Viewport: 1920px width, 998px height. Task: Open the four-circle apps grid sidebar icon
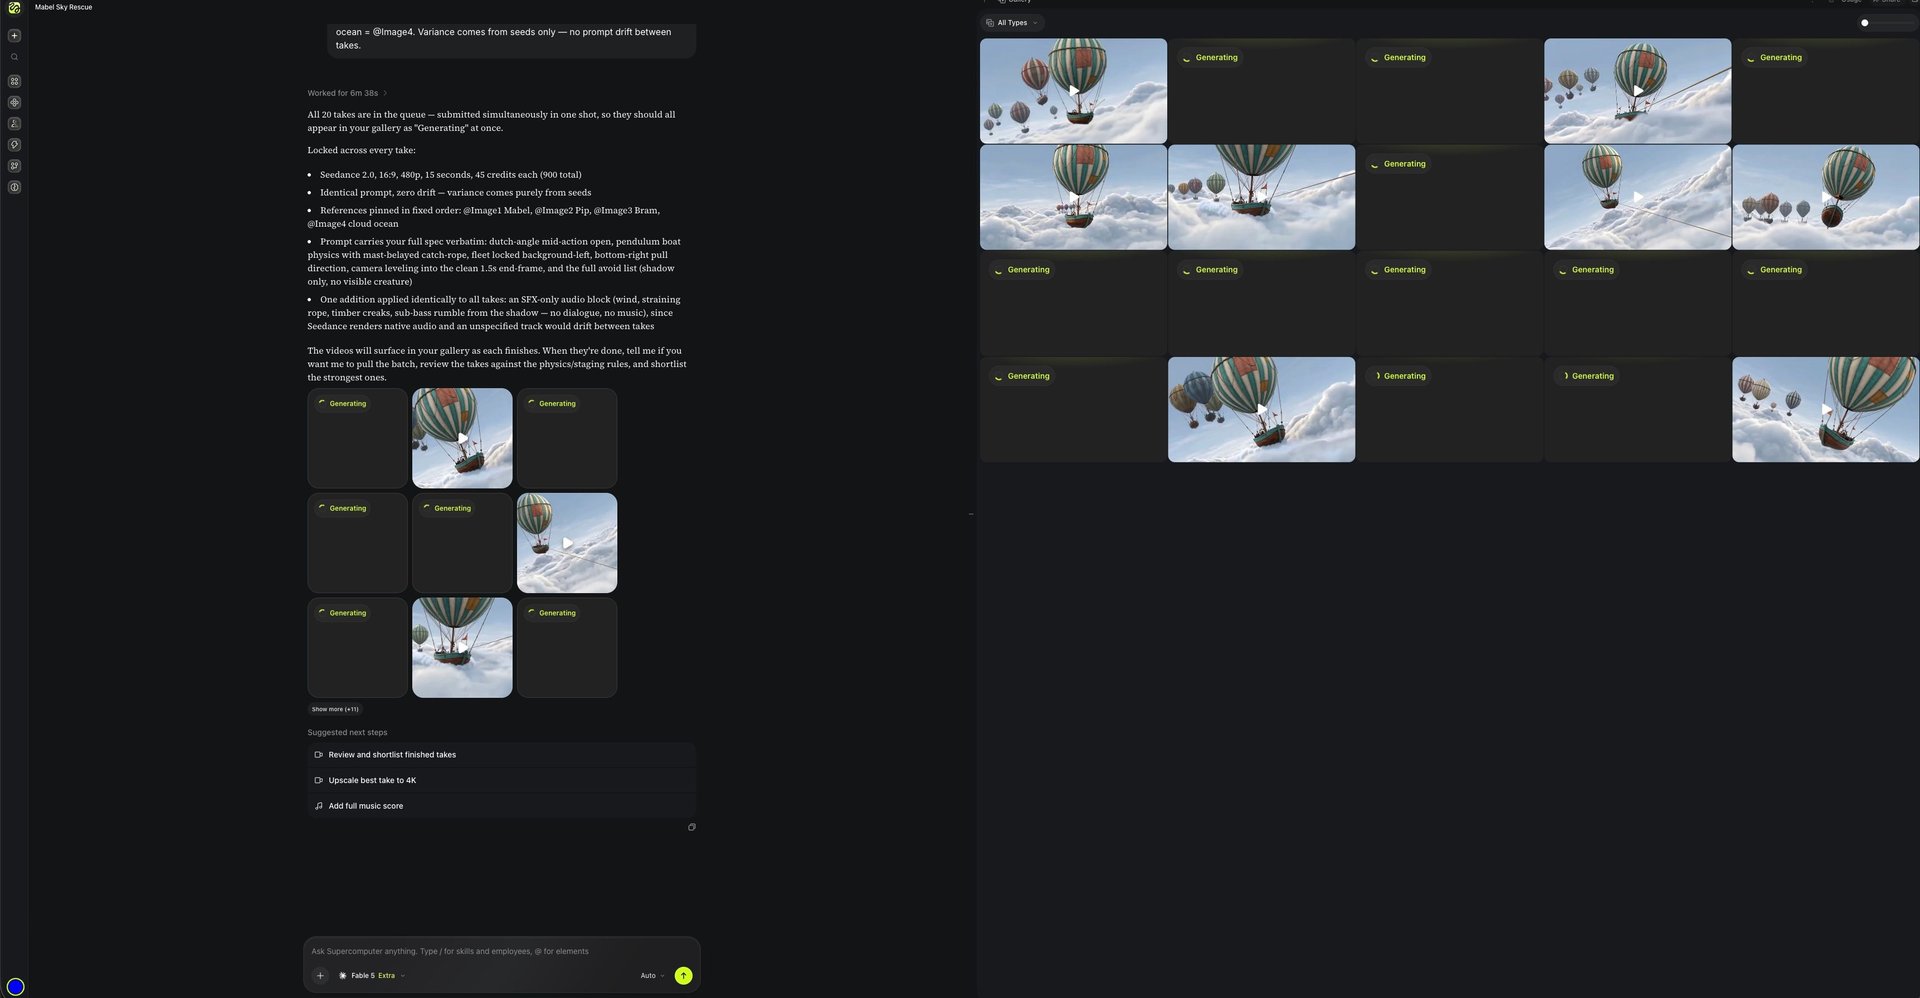[x=14, y=81]
